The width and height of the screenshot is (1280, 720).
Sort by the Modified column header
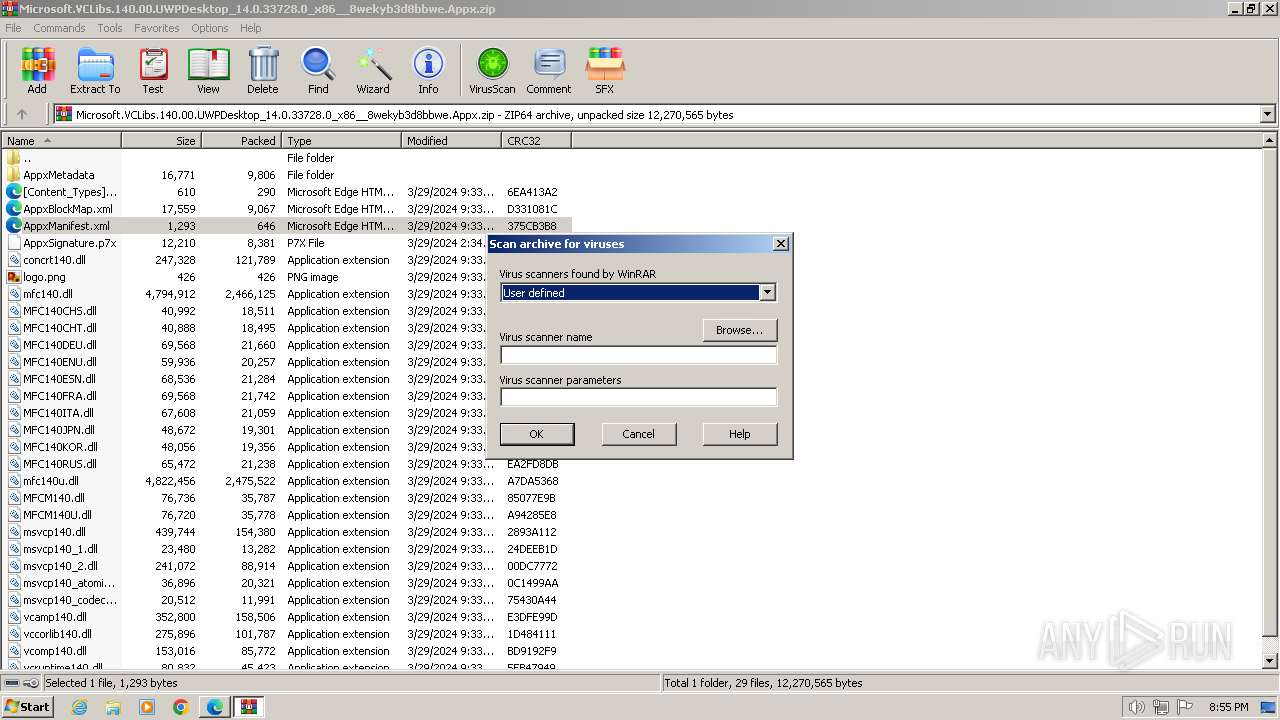click(451, 141)
